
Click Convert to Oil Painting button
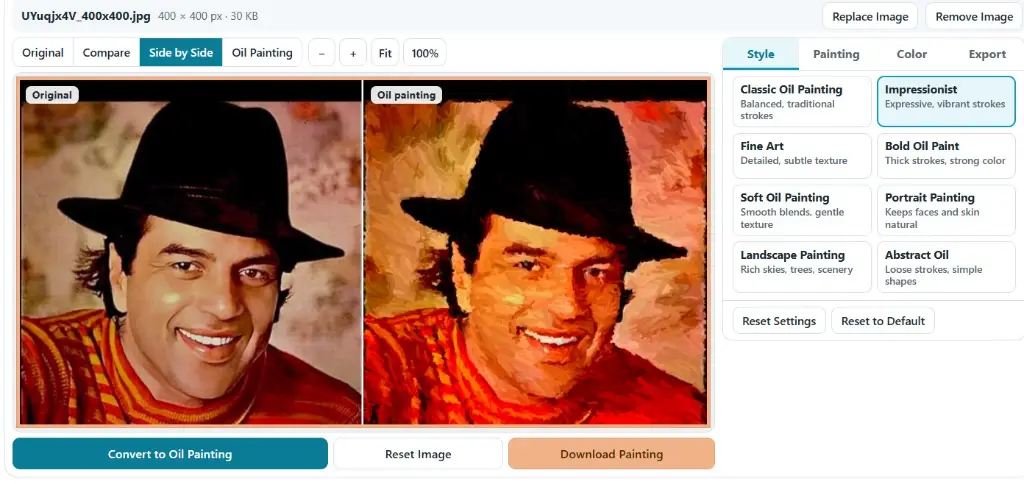pos(170,453)
